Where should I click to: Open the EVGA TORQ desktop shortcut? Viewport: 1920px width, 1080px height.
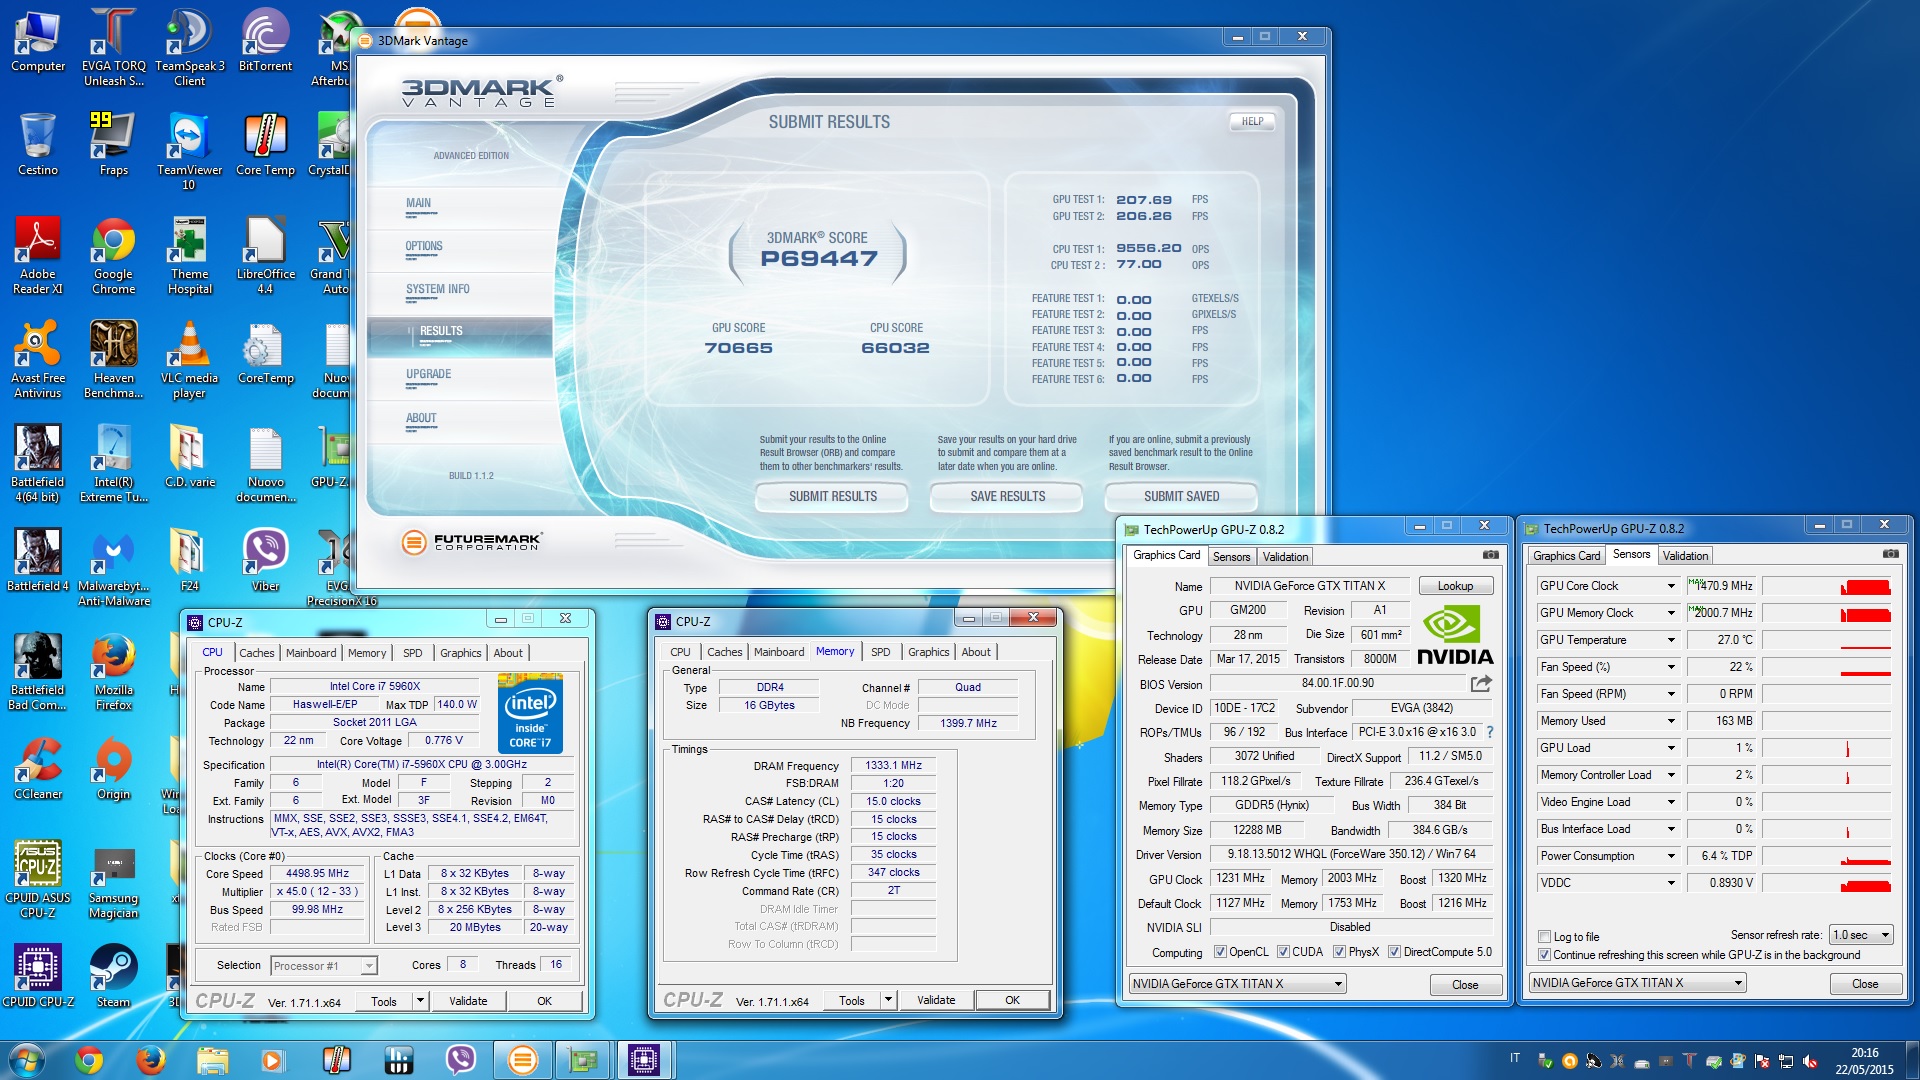point(114,48)
